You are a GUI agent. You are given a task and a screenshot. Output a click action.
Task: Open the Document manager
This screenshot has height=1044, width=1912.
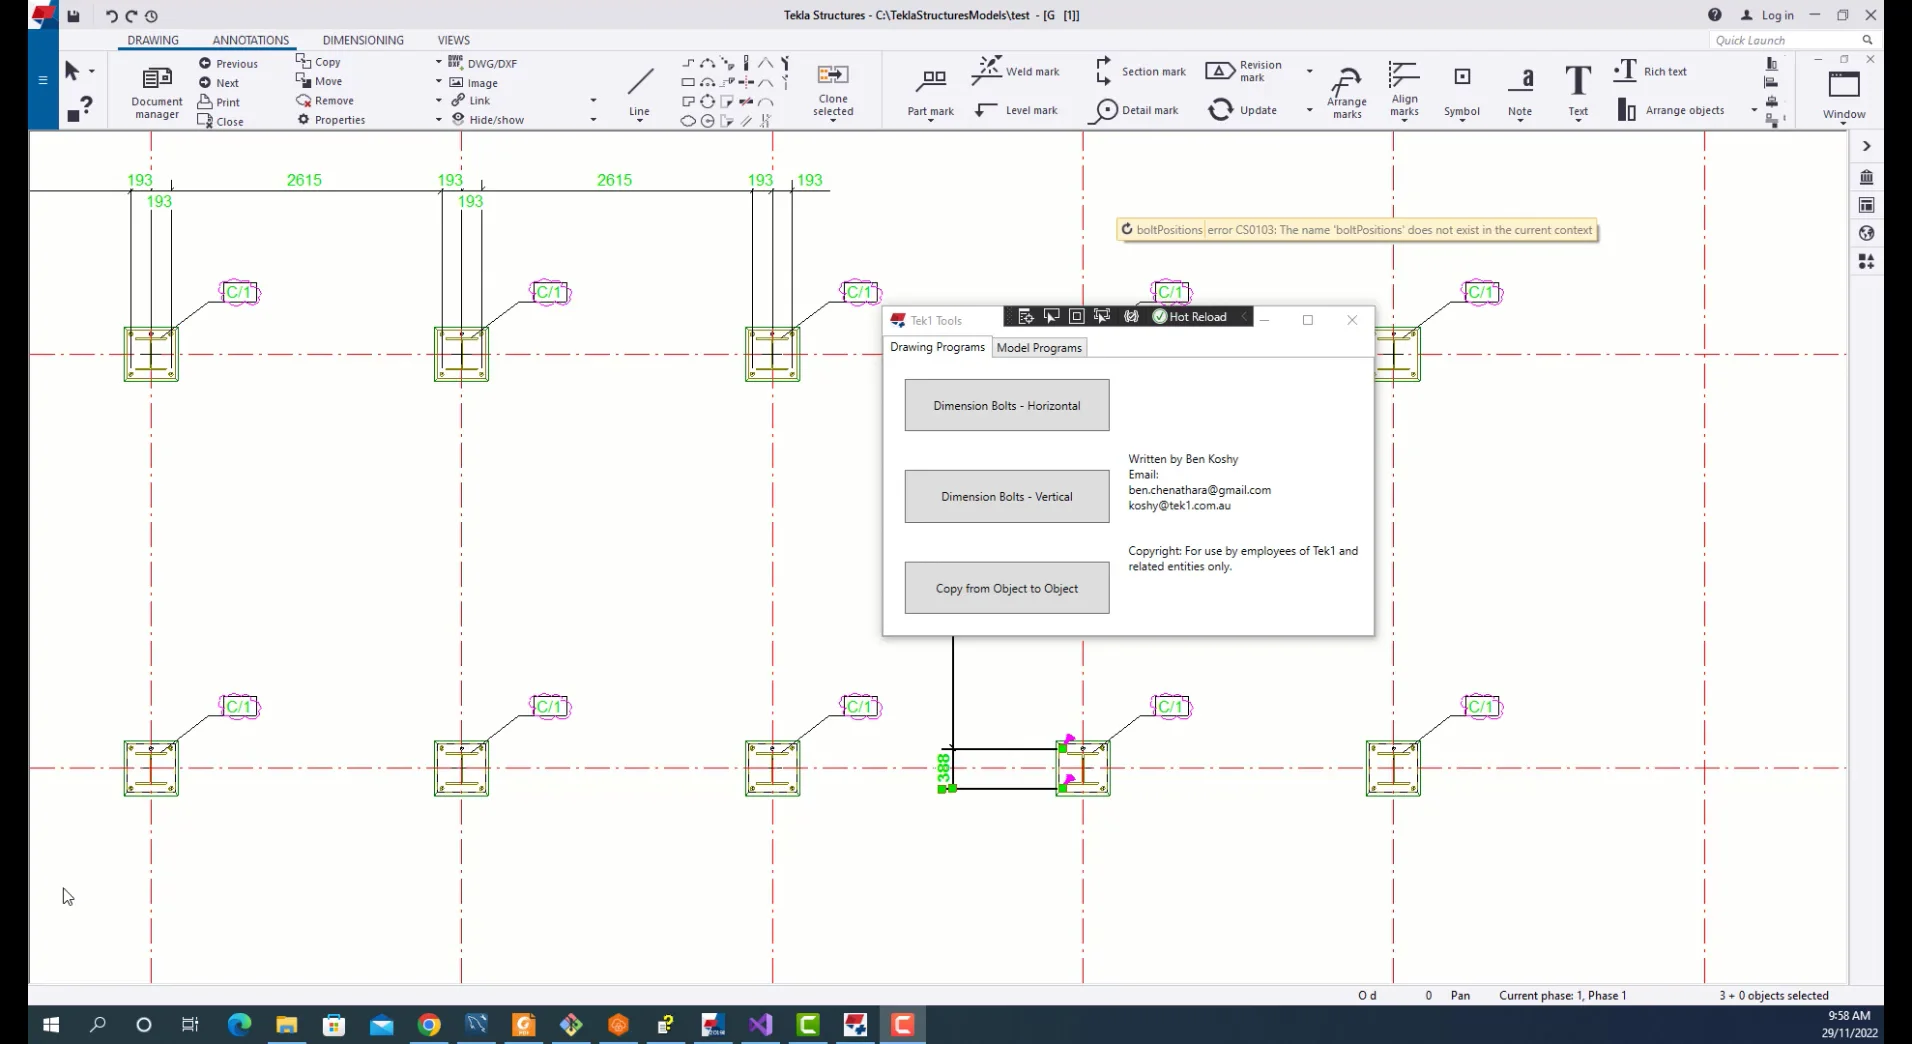coord(156,93)
